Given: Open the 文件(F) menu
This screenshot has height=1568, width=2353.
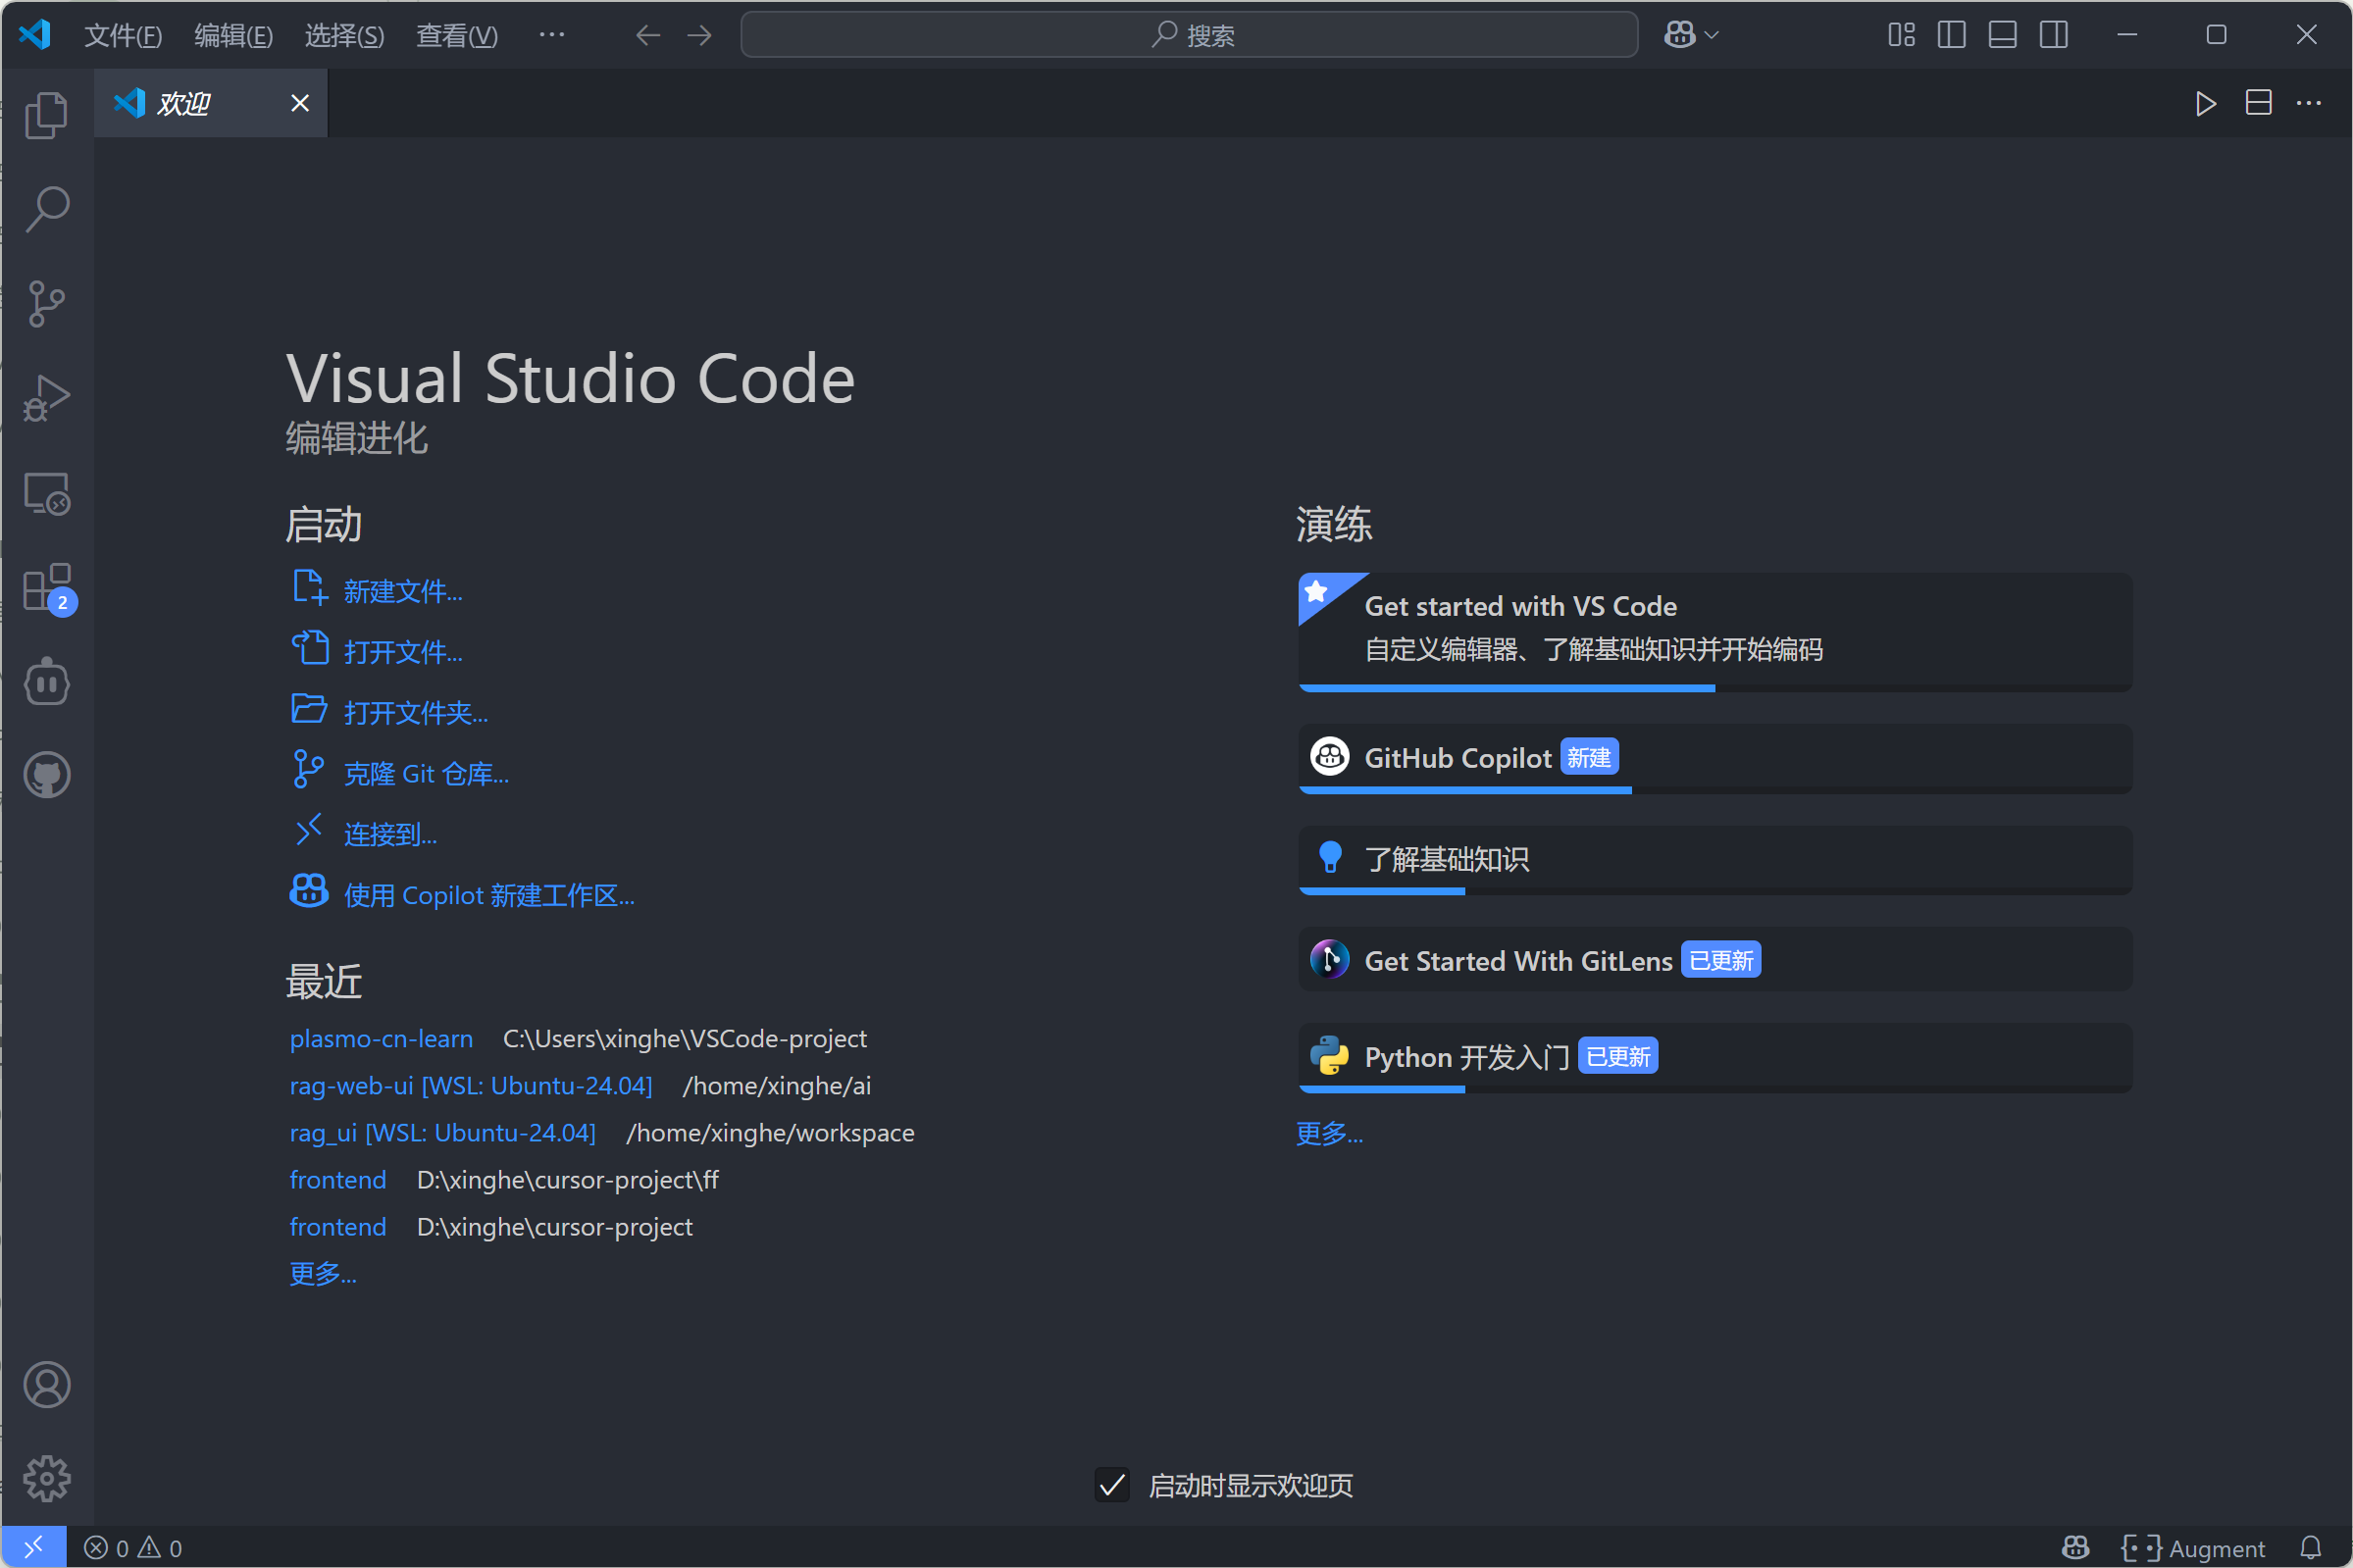Looking at the screenshot, I should (x=123, y=36).
